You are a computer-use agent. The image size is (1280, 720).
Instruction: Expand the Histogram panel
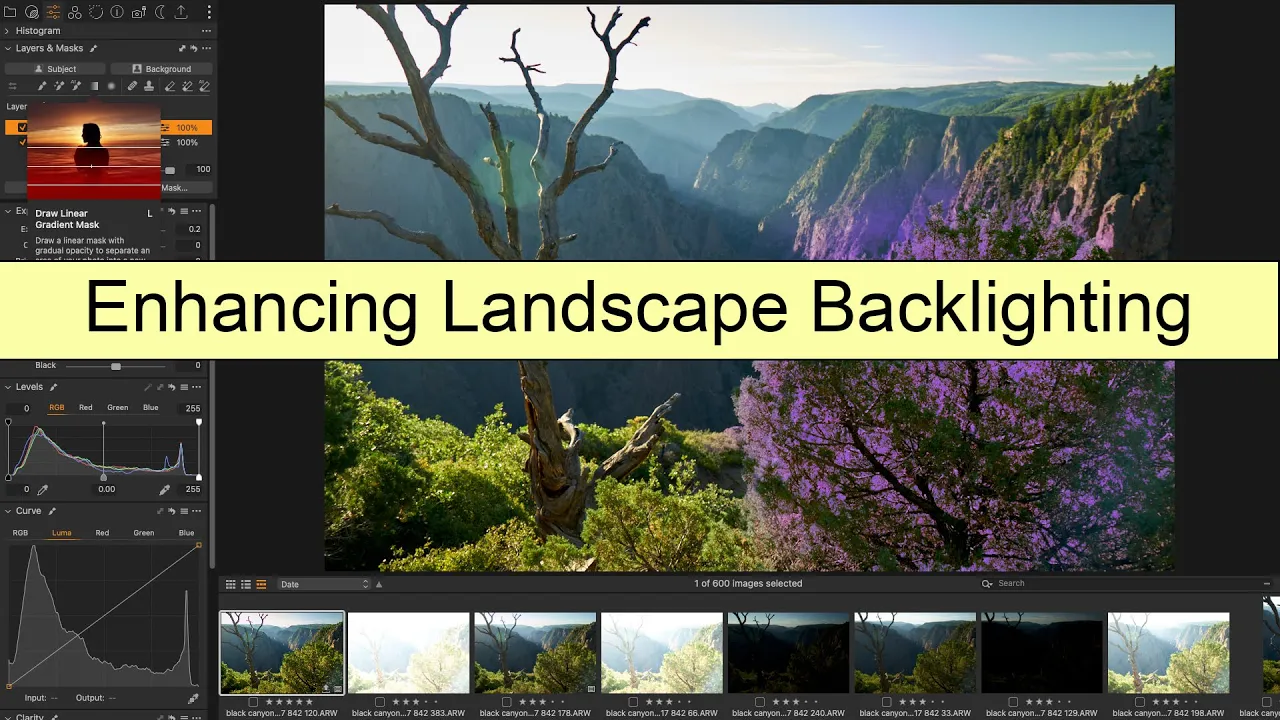point(7,31)
